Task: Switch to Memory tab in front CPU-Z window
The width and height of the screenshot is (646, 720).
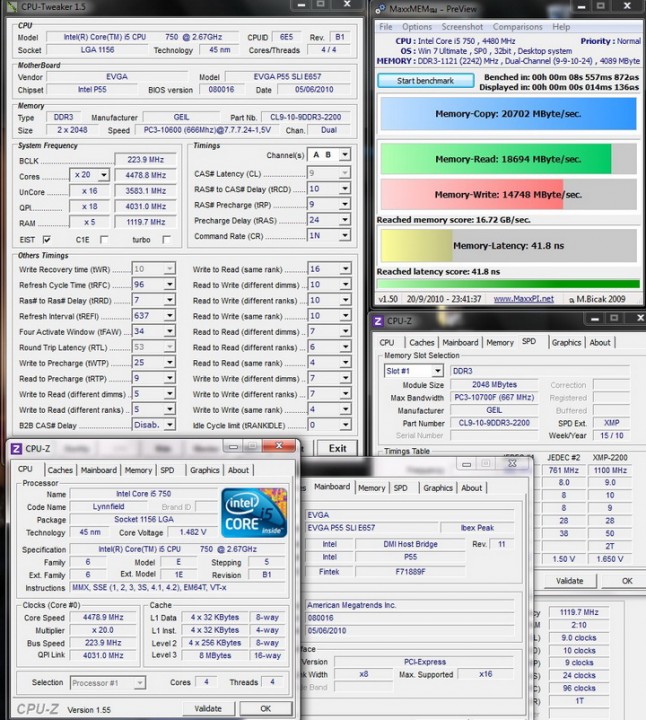Action: point(138,470)
